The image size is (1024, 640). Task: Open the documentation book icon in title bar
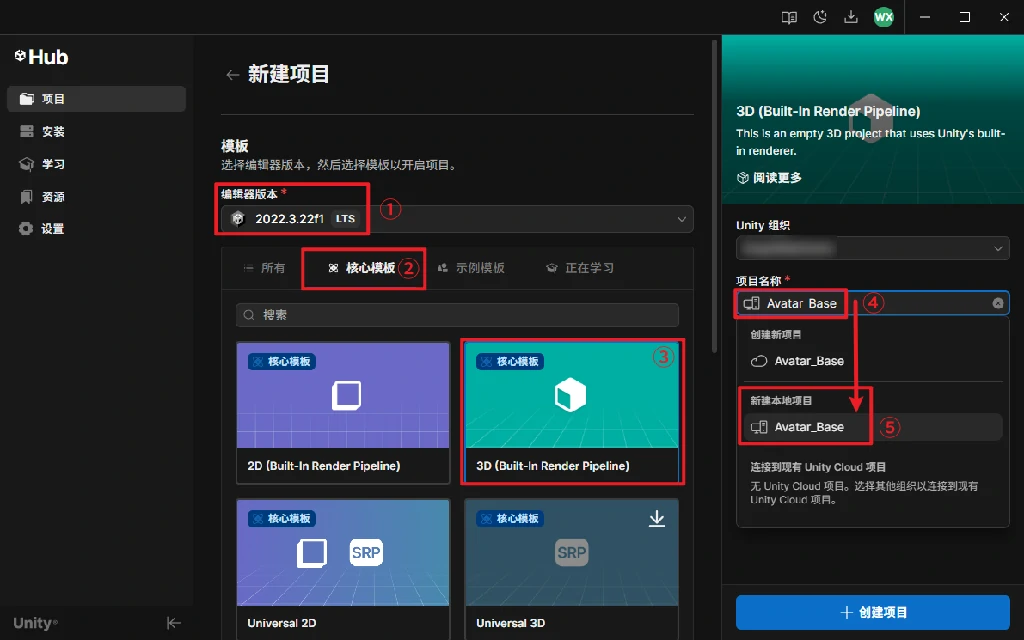789,17
